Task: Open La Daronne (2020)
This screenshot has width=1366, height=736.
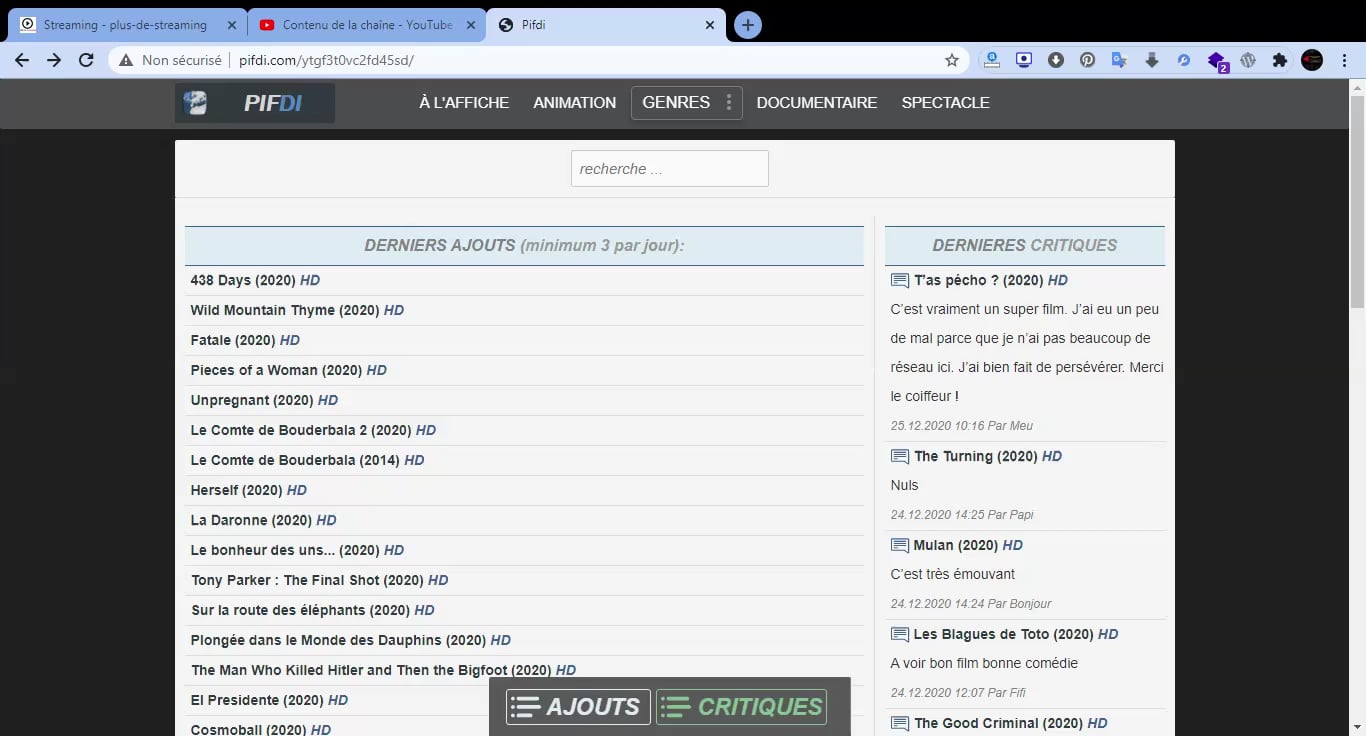Action: (263, 520)
